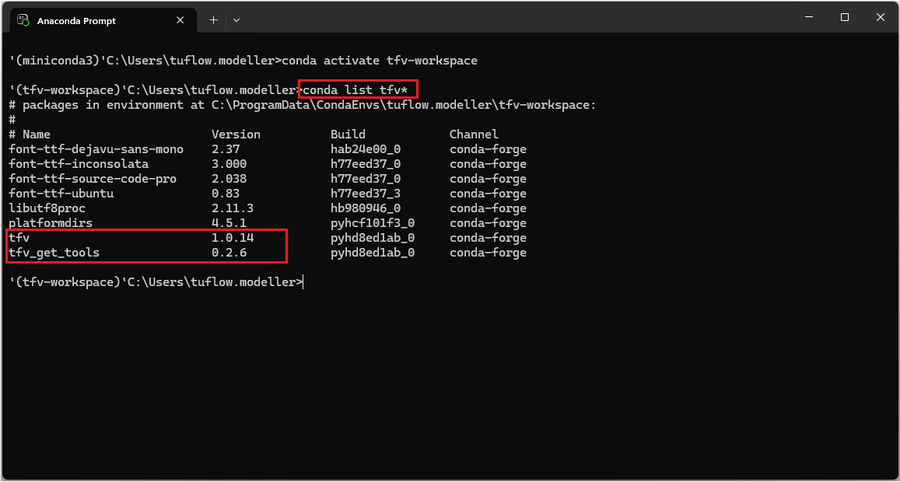Click the Channel column header
Screen dimensions: 900x482
tap(474, 134)
